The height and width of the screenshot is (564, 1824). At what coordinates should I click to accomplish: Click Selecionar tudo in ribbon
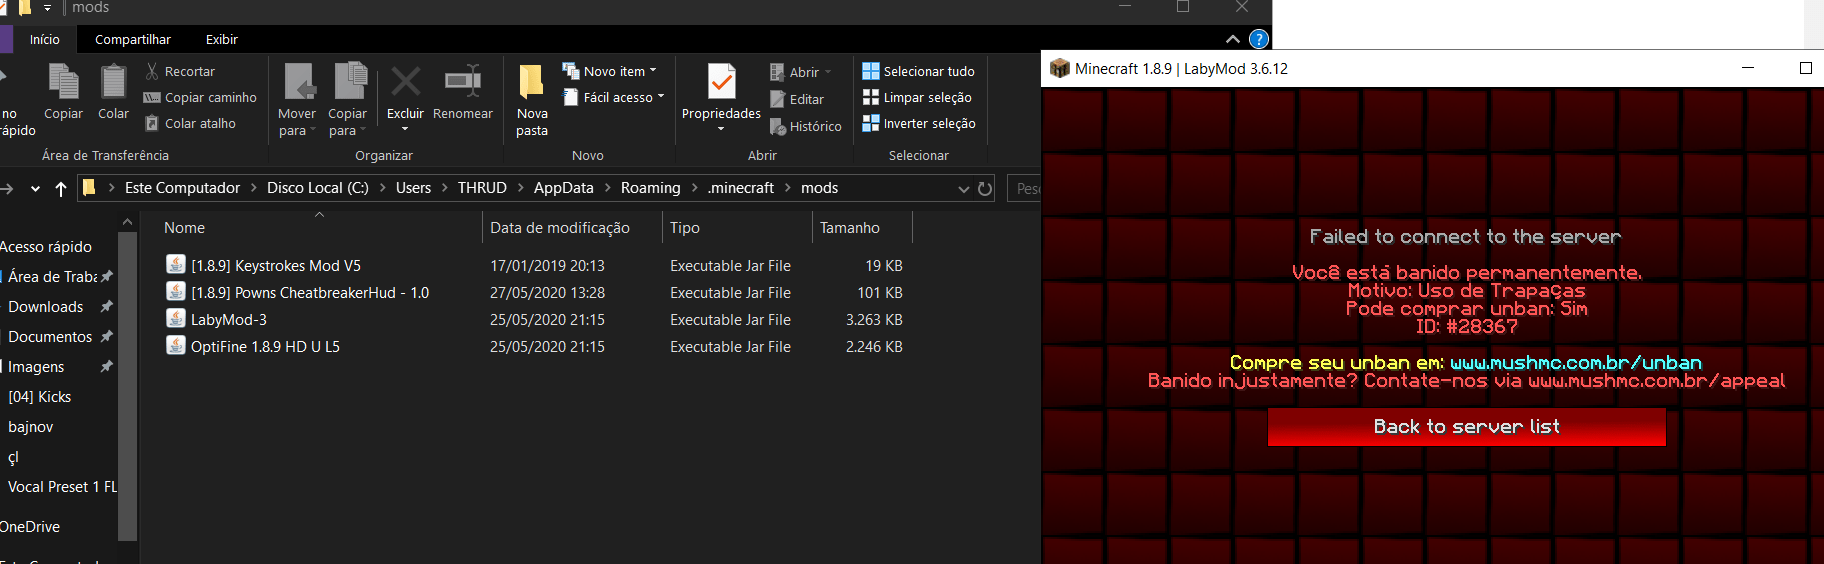[x=918, y=71]
